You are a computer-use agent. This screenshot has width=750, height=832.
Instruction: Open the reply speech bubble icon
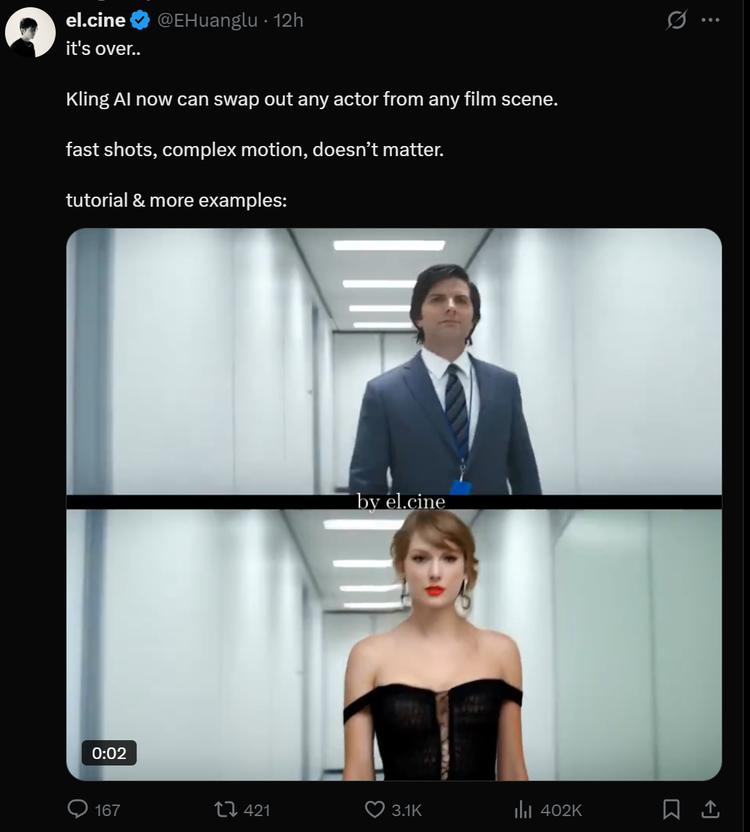click(77, 809)
